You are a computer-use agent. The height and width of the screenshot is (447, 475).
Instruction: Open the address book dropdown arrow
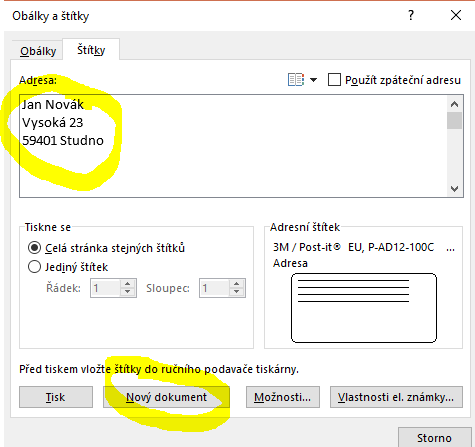[313, 80]
